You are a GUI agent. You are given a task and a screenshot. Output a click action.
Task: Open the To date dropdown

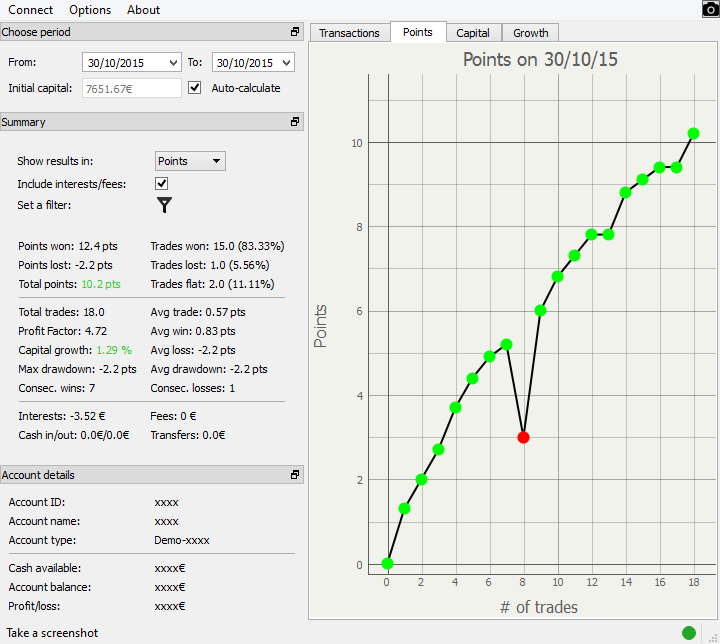[287, 63]
